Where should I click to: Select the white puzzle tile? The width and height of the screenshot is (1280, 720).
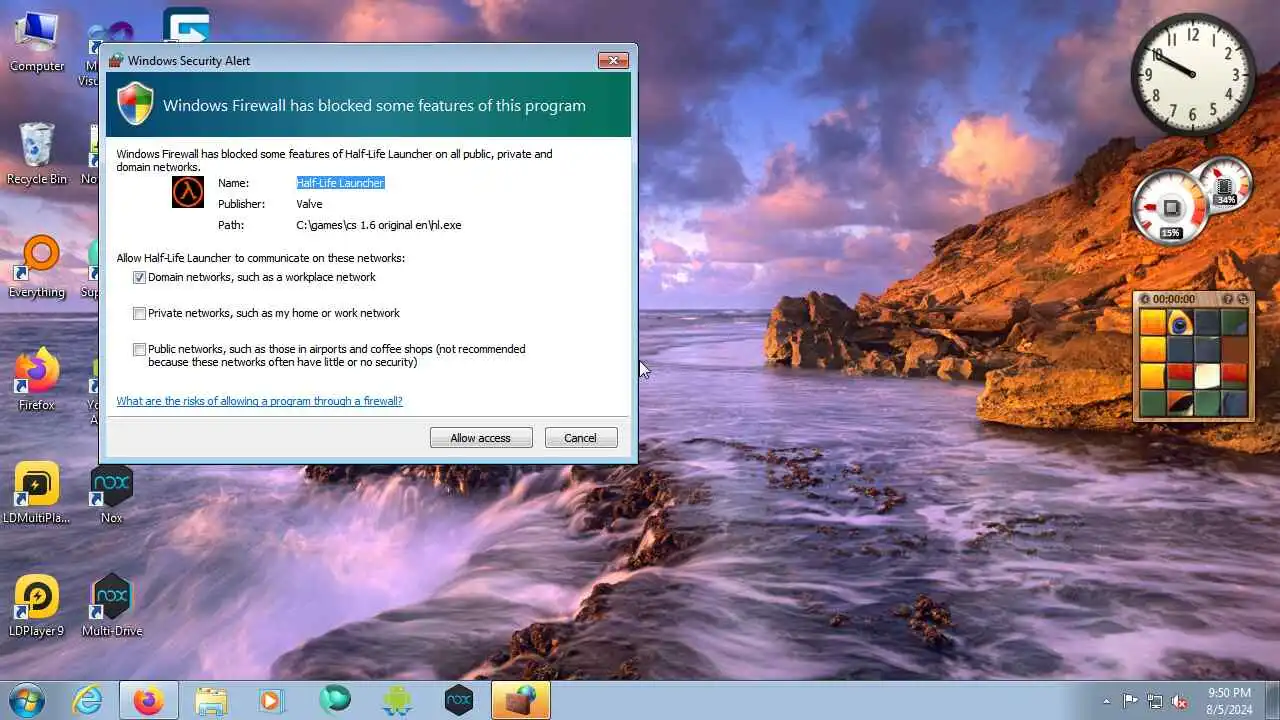(1208, 377)
